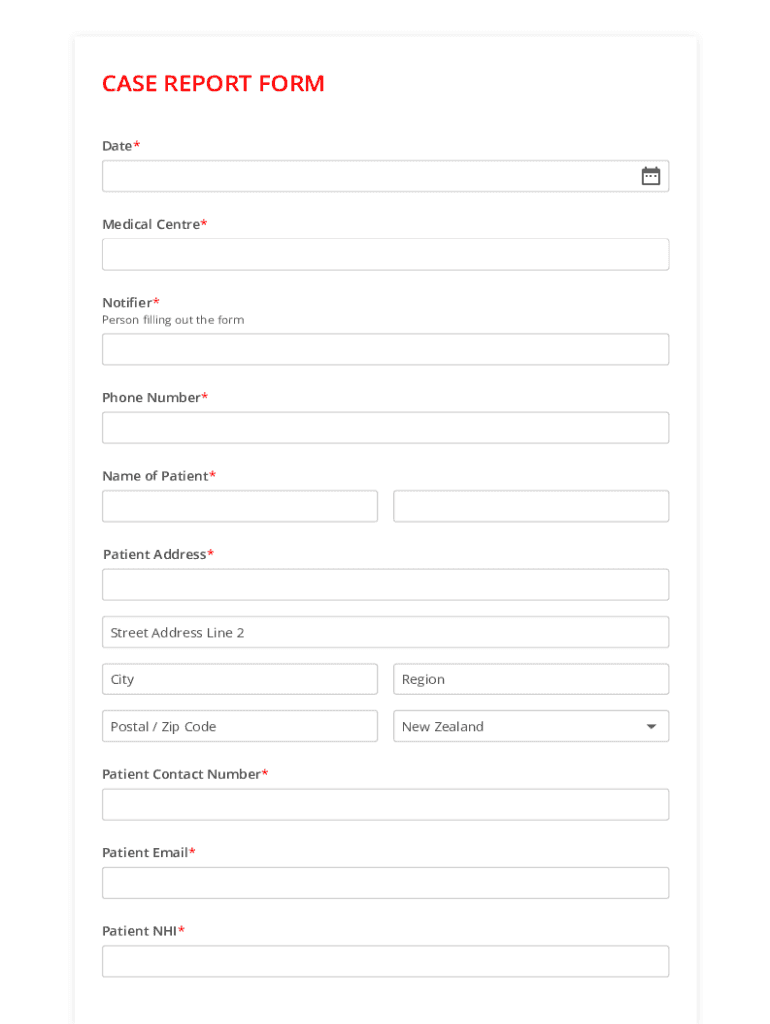Viewport: 770px width, 1024px height.
Task: Click the Notifier input box
Action: [x=385, y=349]
